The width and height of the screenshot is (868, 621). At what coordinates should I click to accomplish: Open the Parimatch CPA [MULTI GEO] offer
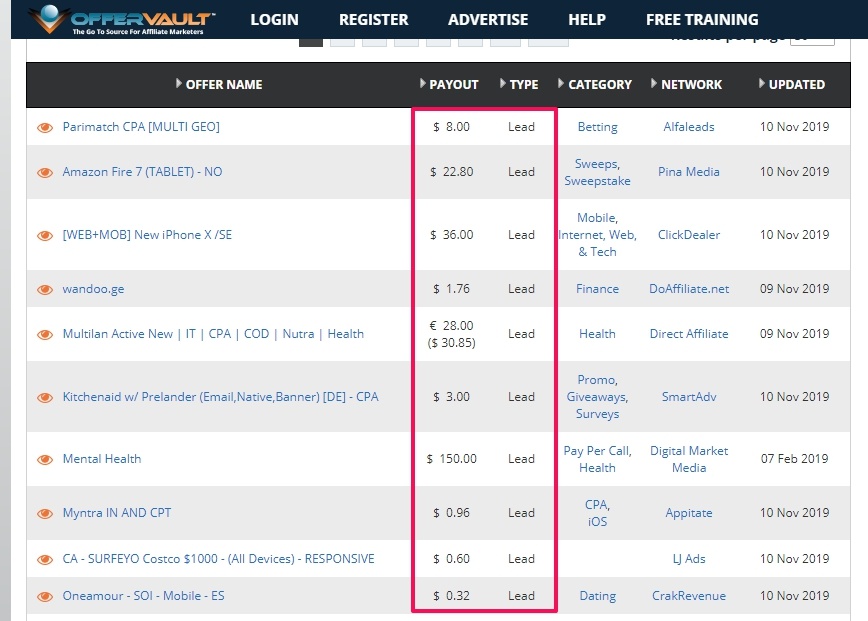point(141,127)
